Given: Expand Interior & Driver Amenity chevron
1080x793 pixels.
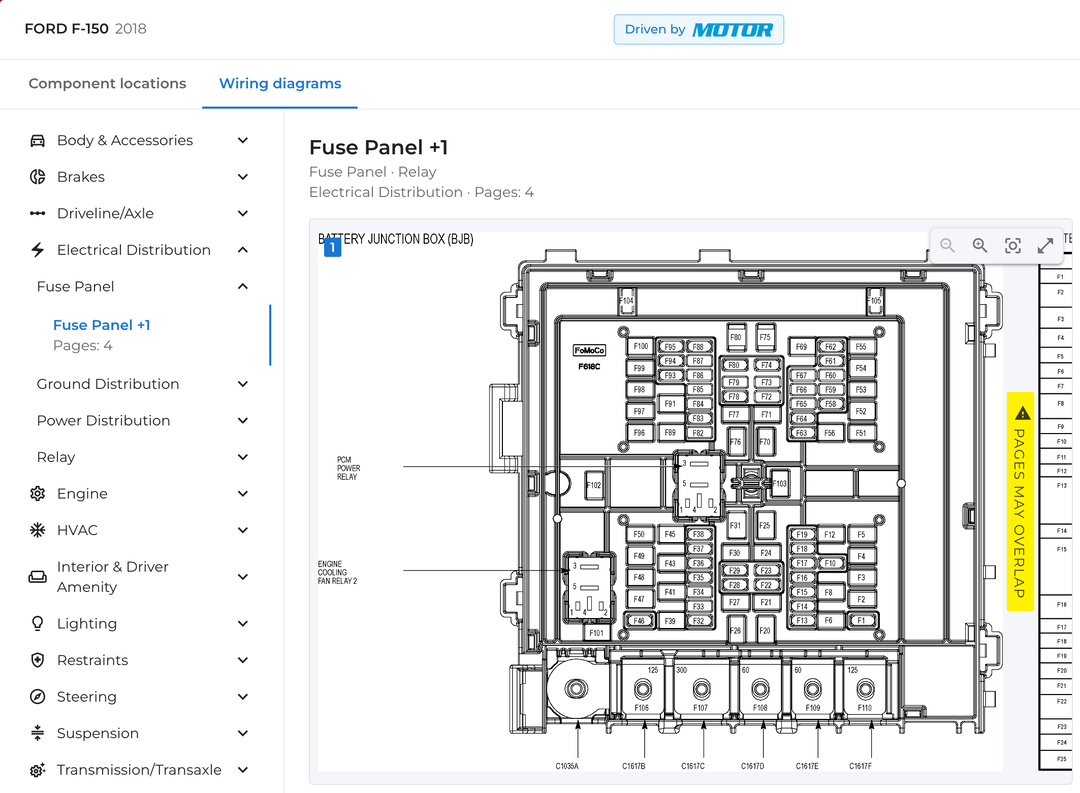Looking at the screenshot, I should (242, 577).
